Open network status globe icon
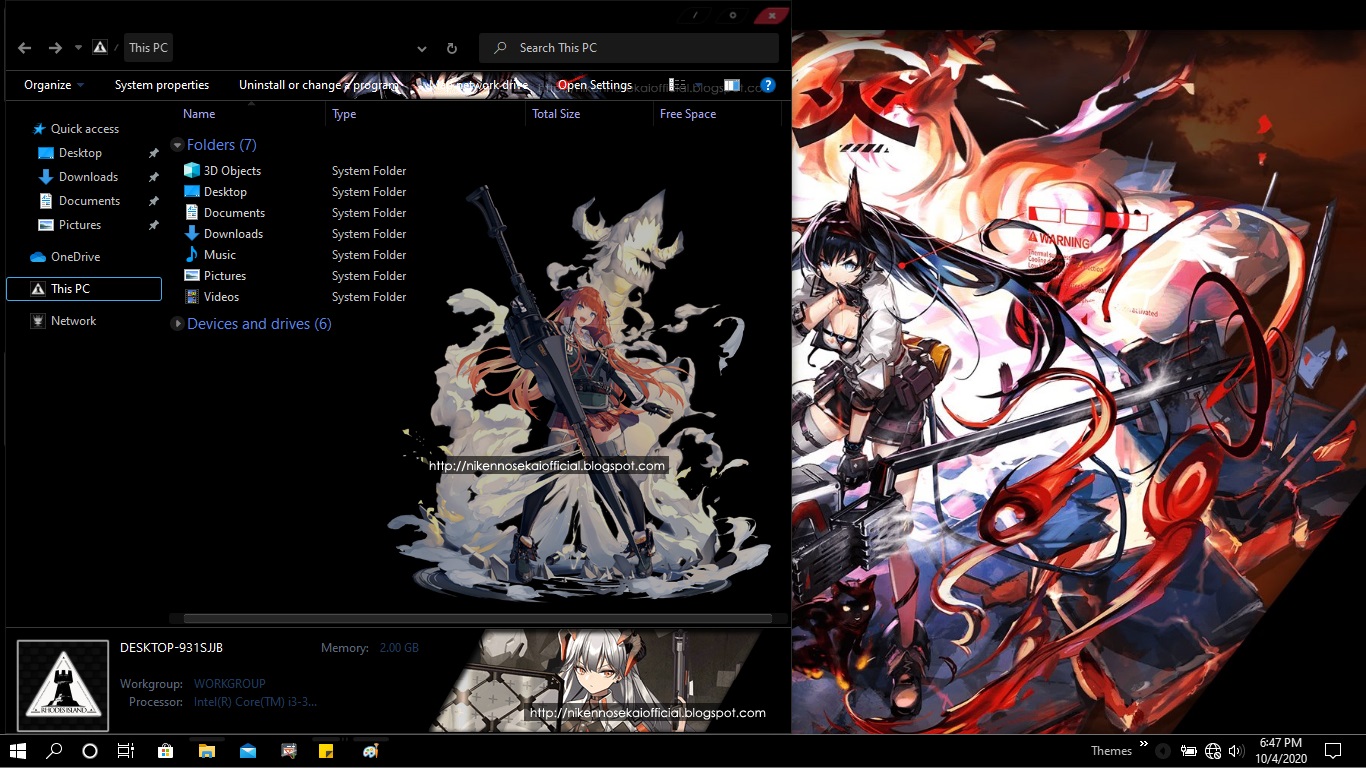Image resolution: width=1366 pixels, height=768 pixels. coord(1213,751)
